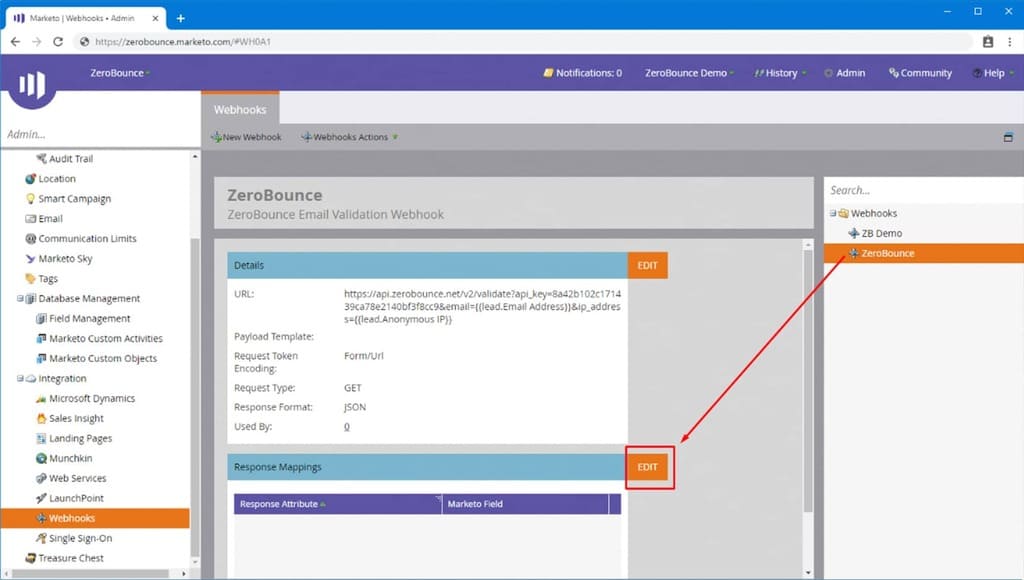Click the browser reload icon
This screenshot has height=580, width=1024.
[x=58, y=42]
